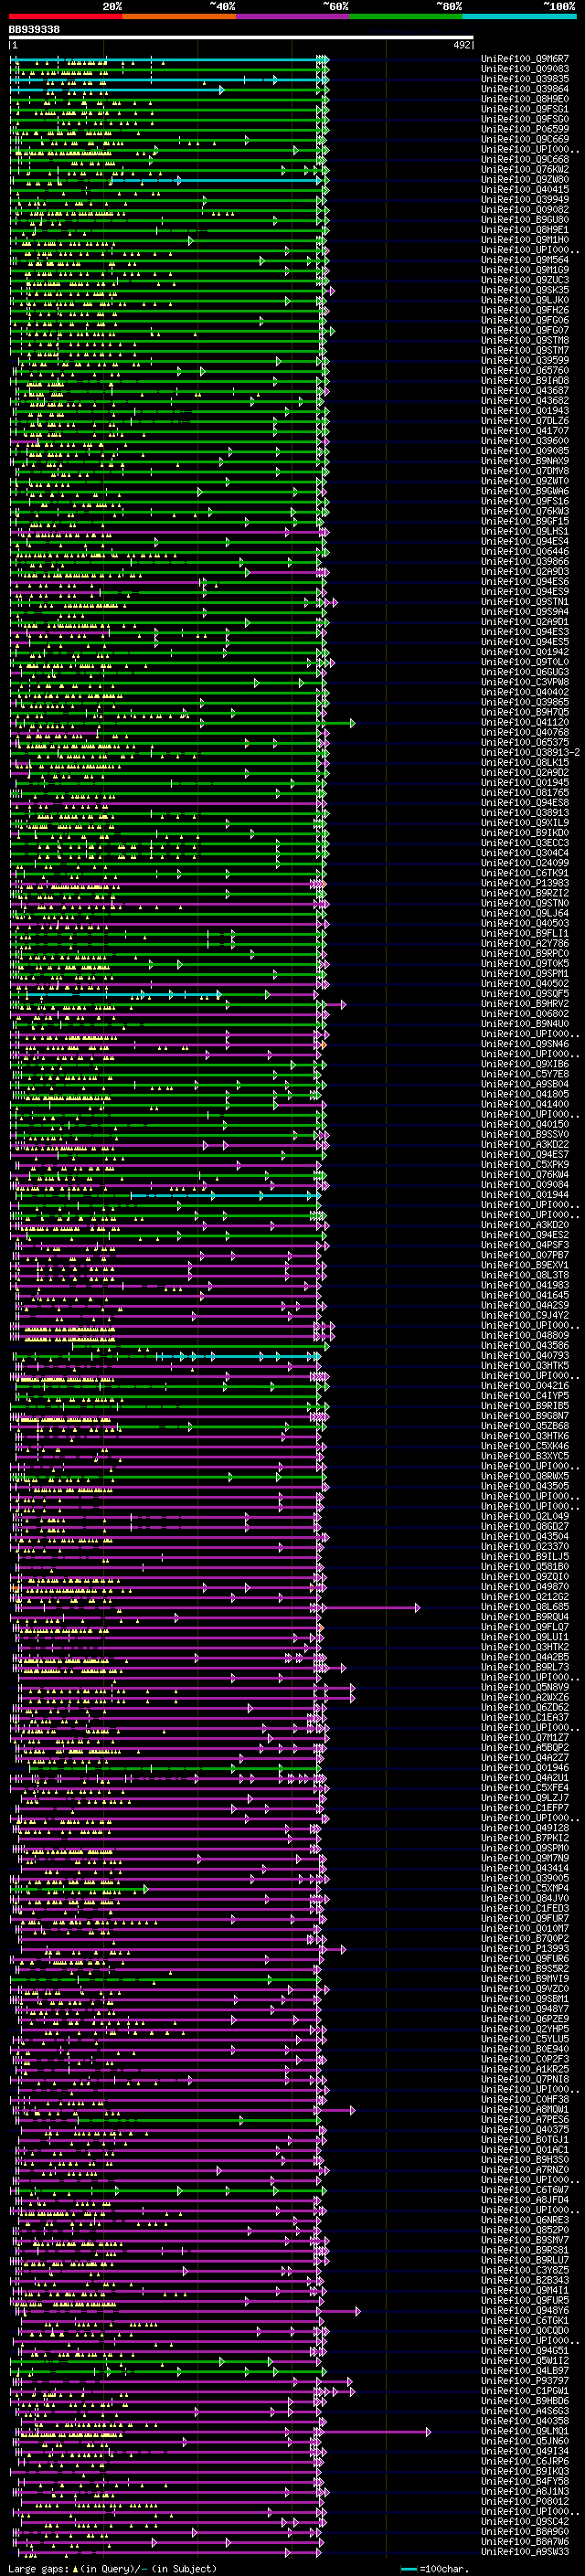Open hit UniRef100_Q39835

524,79
